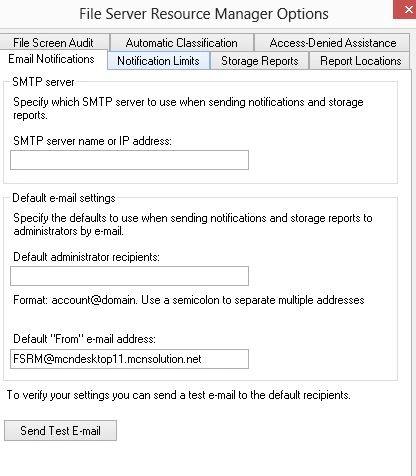
Task: Click the 'SMTP server' group heading
Action: 43,82
